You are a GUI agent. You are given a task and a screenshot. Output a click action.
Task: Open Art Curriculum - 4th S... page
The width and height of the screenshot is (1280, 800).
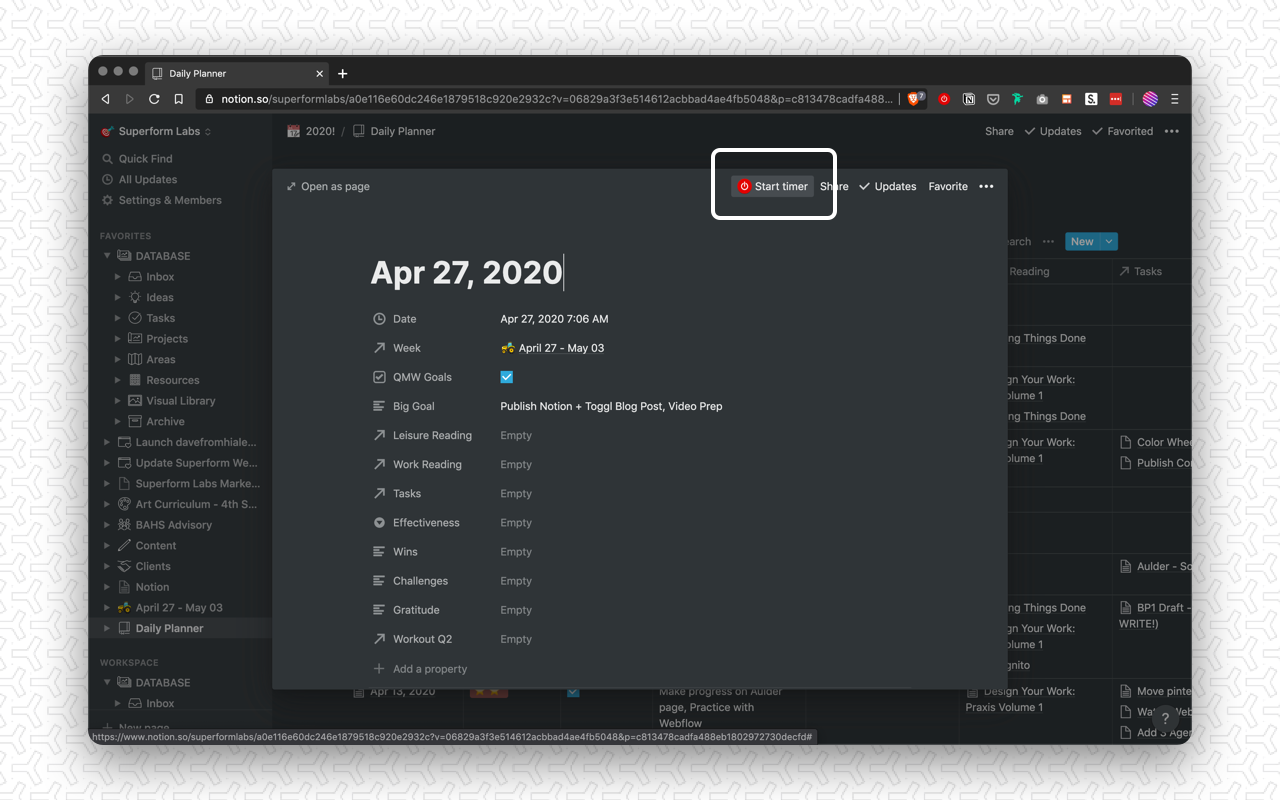click(196, 504)
